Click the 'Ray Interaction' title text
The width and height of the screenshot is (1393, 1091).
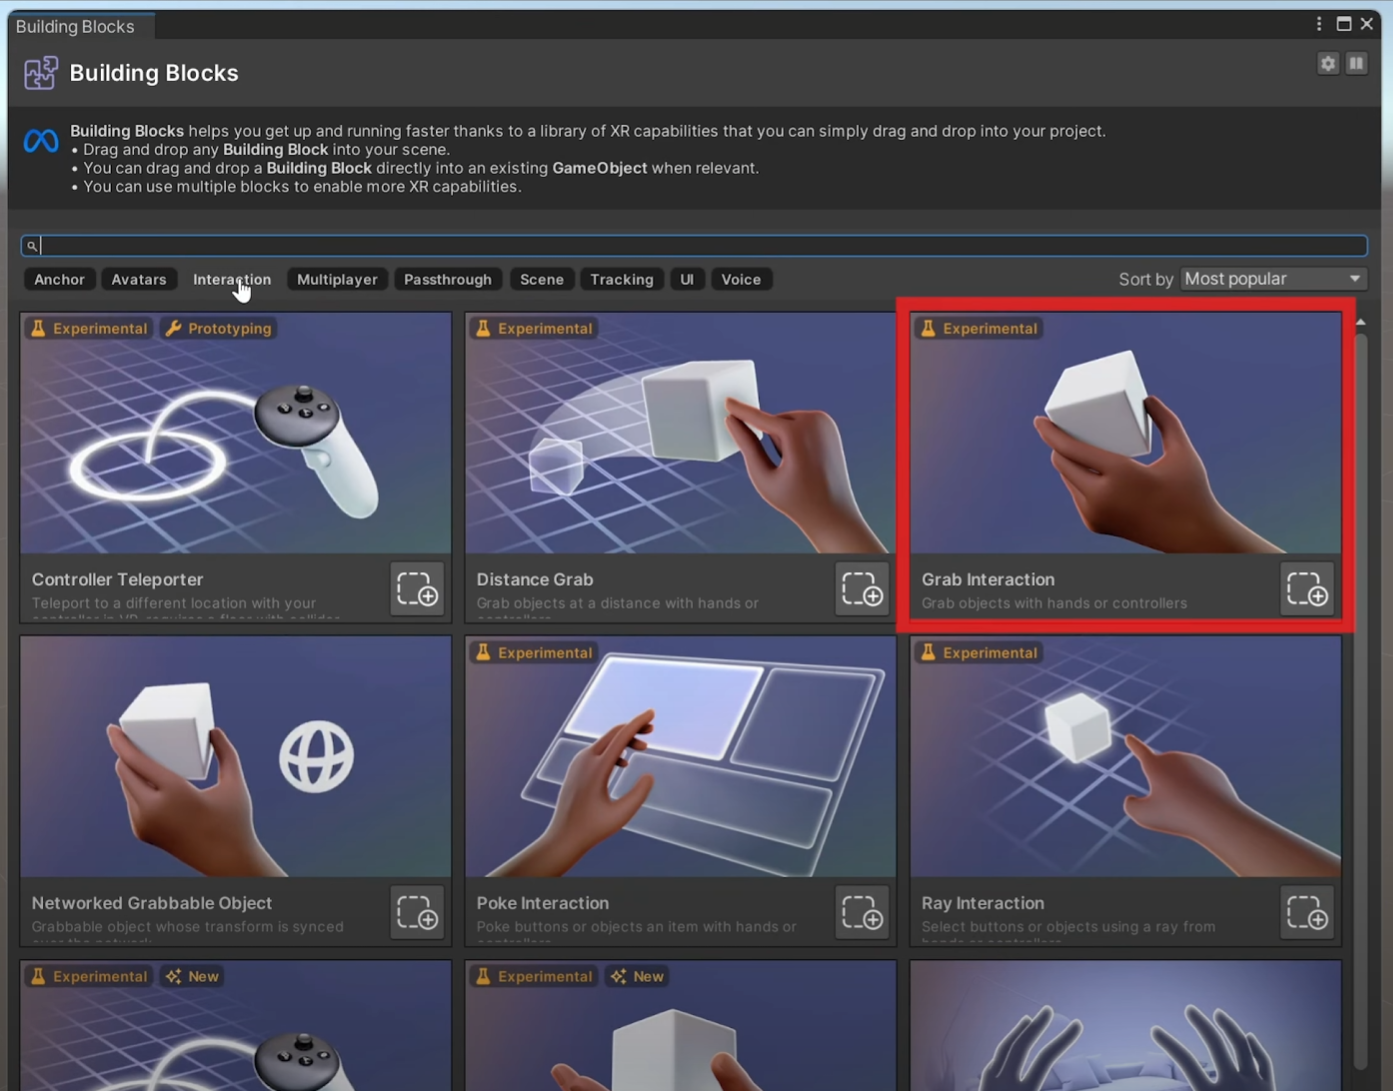coord(983,903)
